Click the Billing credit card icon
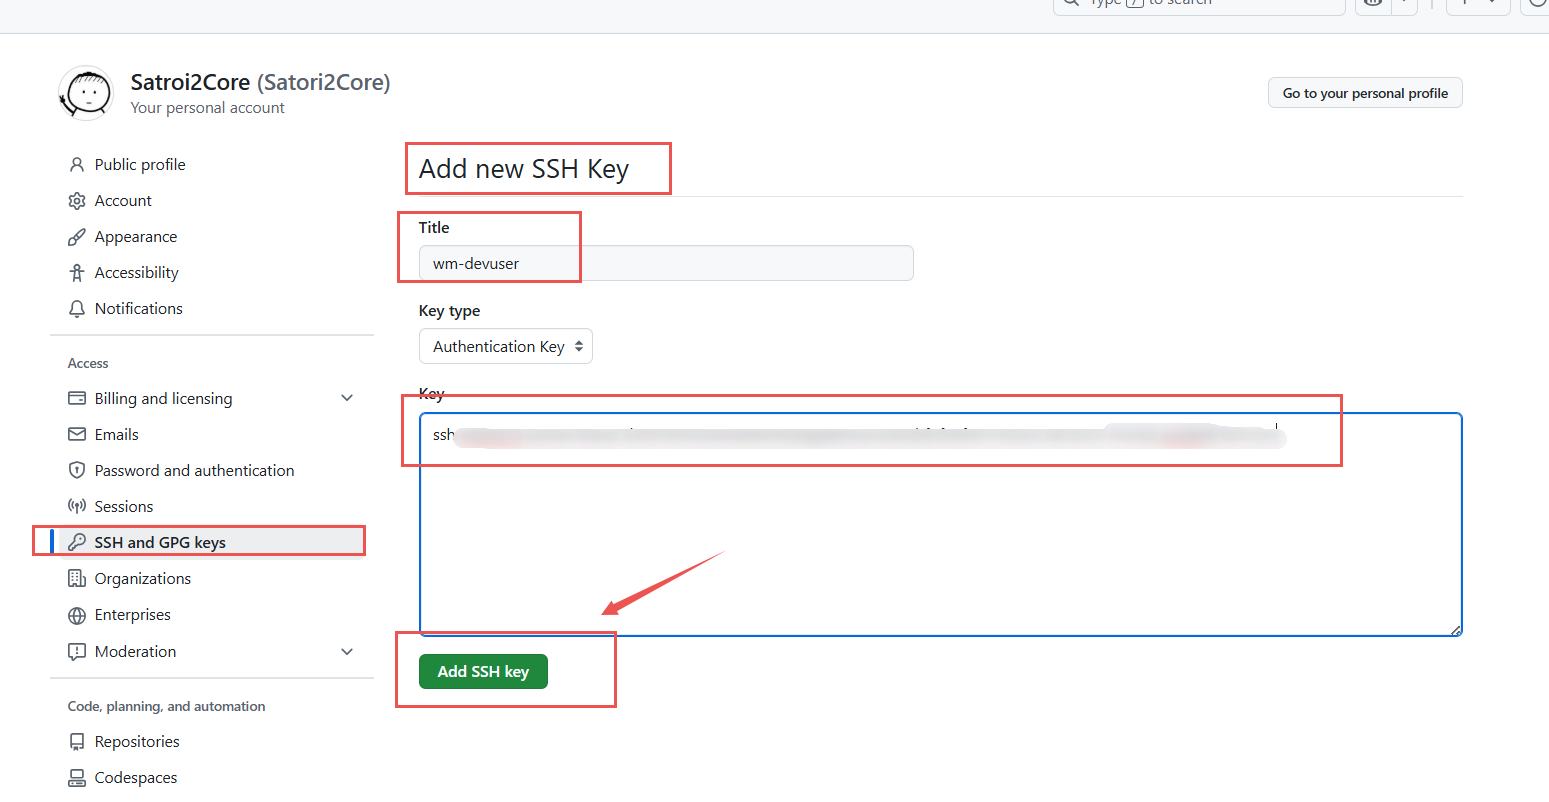 77,398
